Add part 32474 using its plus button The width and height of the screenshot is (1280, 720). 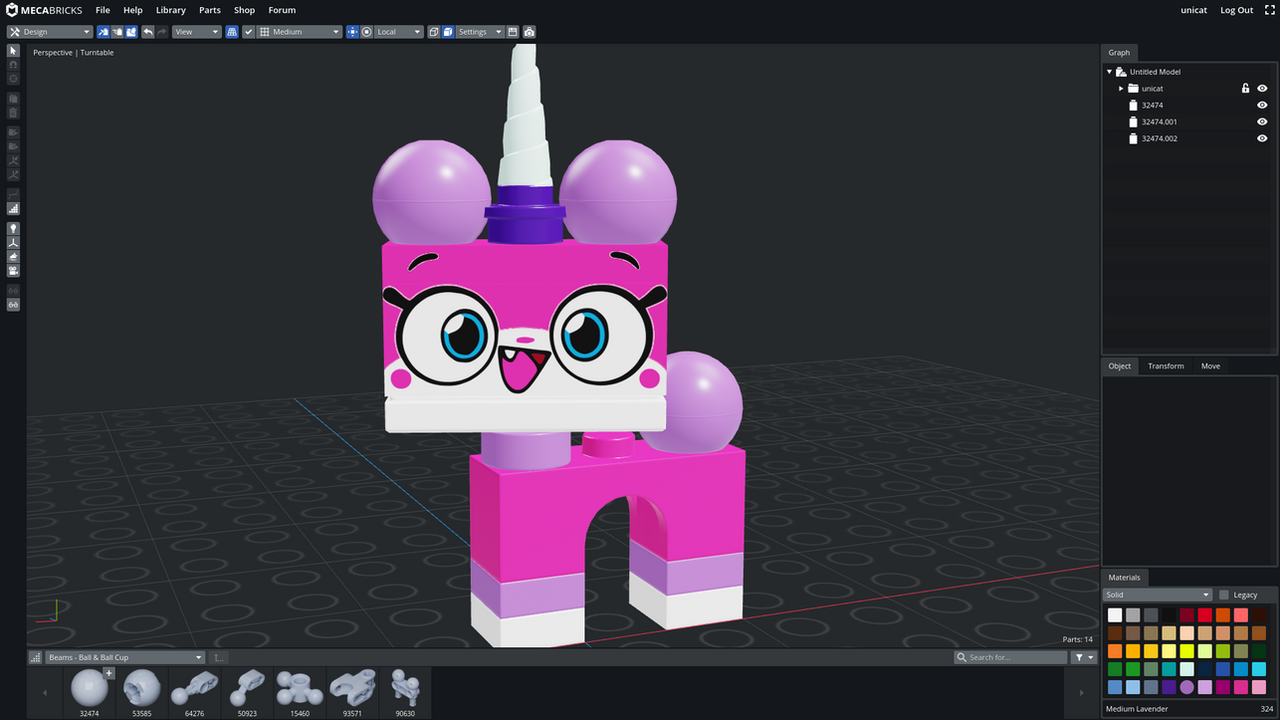coord(109,673)
